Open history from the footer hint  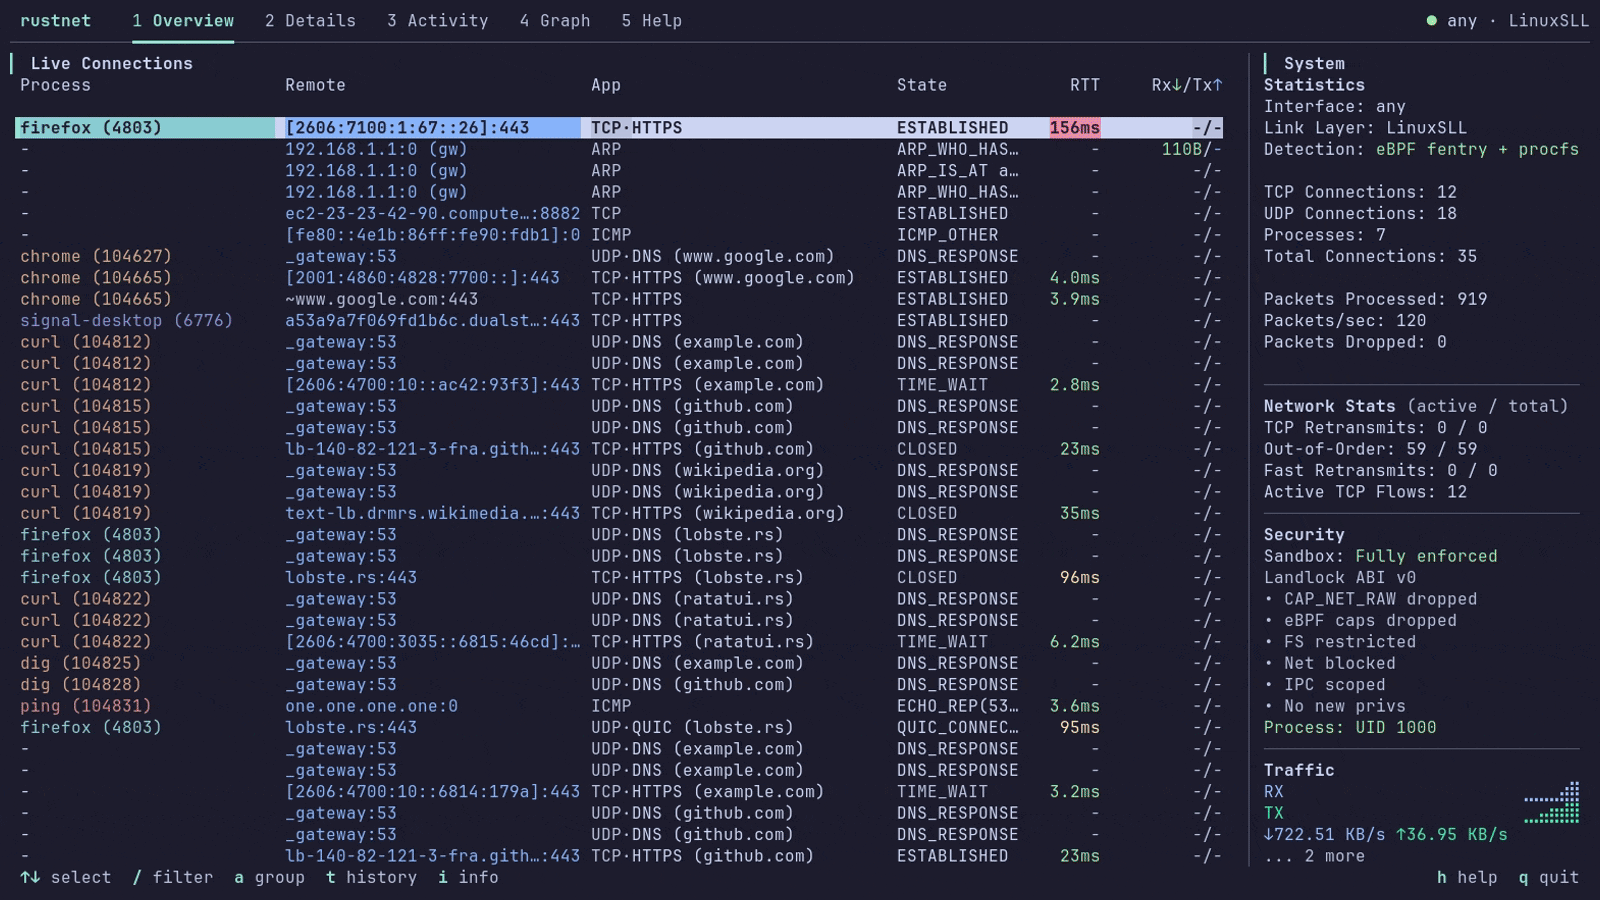(371, 877)
